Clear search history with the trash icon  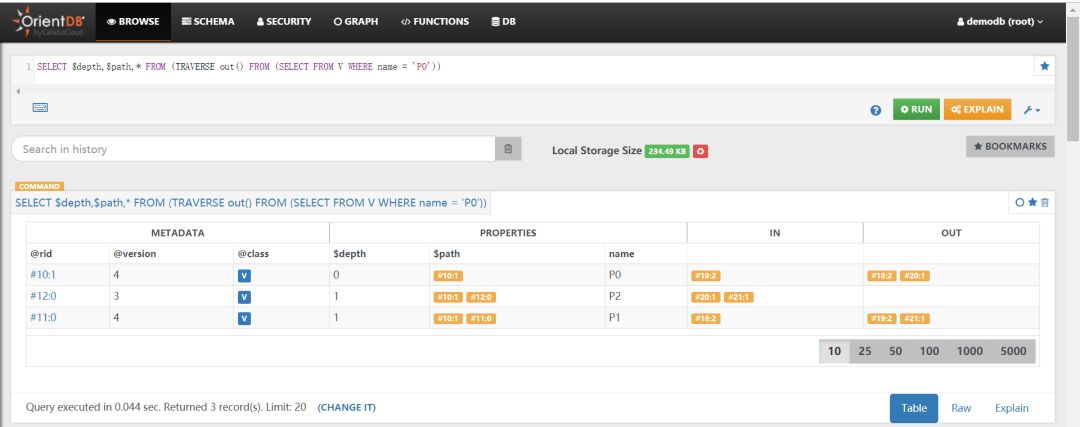[508, 149]
